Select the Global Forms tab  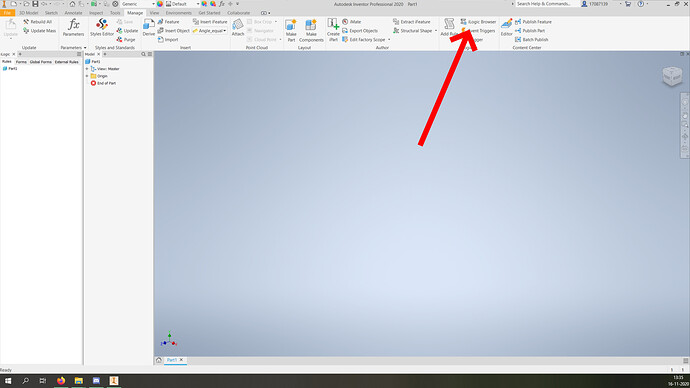pyautogui.click(x=40, y=62)
